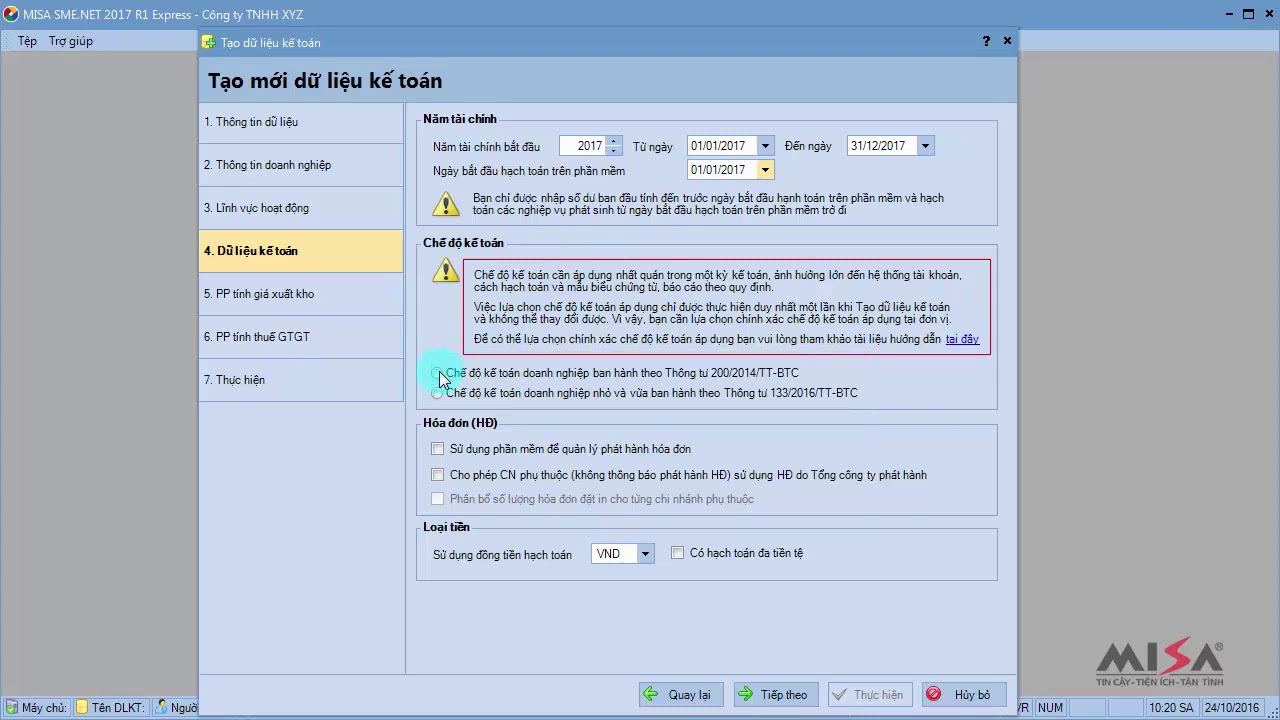
Task: Open Ngày bắt đầu hạch toán date dropdown
Action: click(x=765, y=170)
